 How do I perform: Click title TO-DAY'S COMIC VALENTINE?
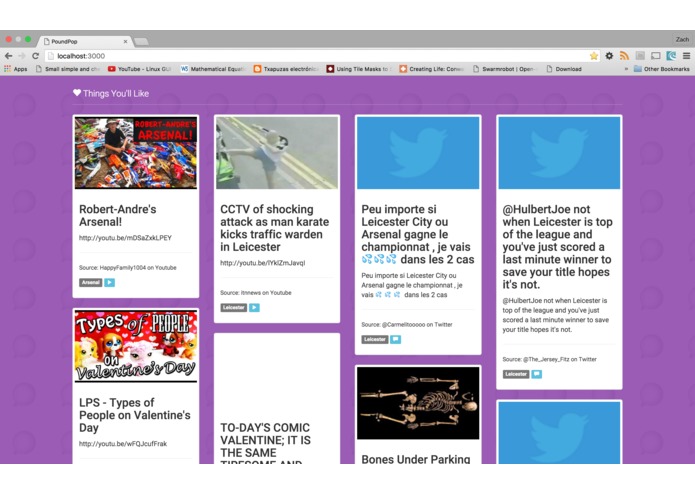point(266,443)
